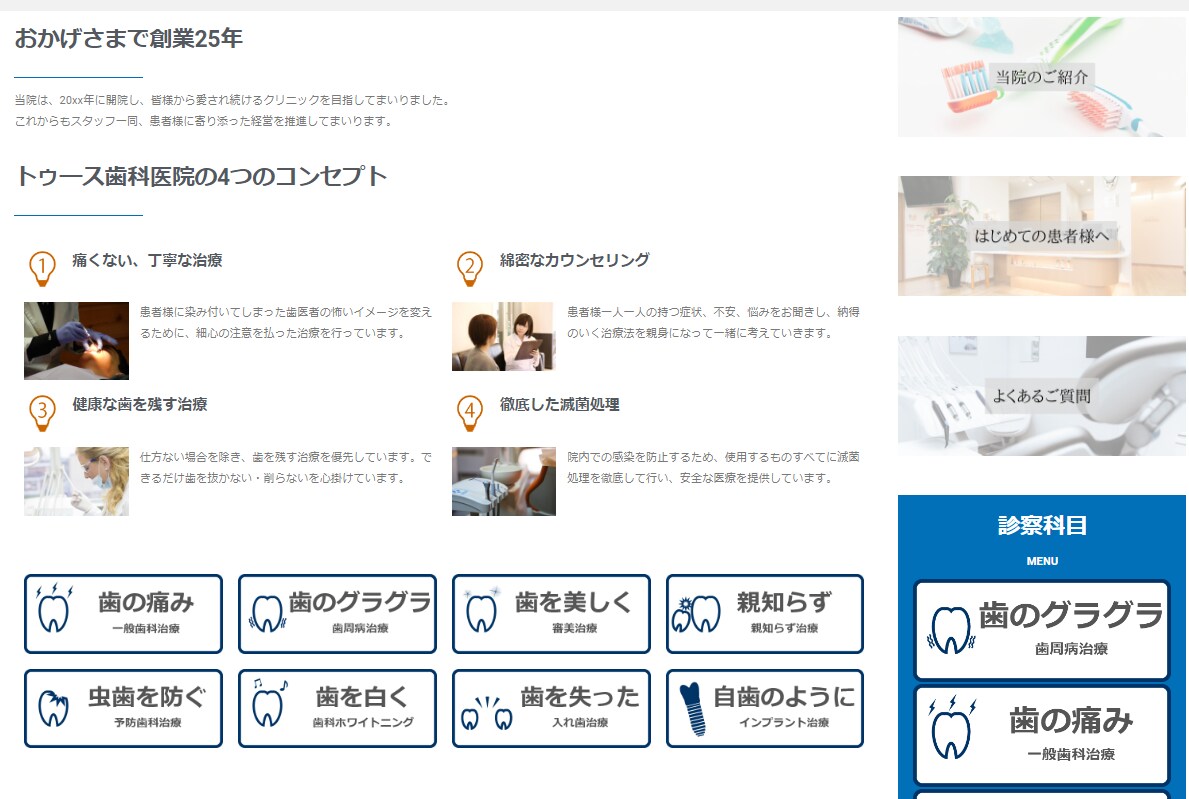Viewport: 1189px width, 799px height.
Task: Click the number 3 lightbulb icon
Action: (42, 413)
